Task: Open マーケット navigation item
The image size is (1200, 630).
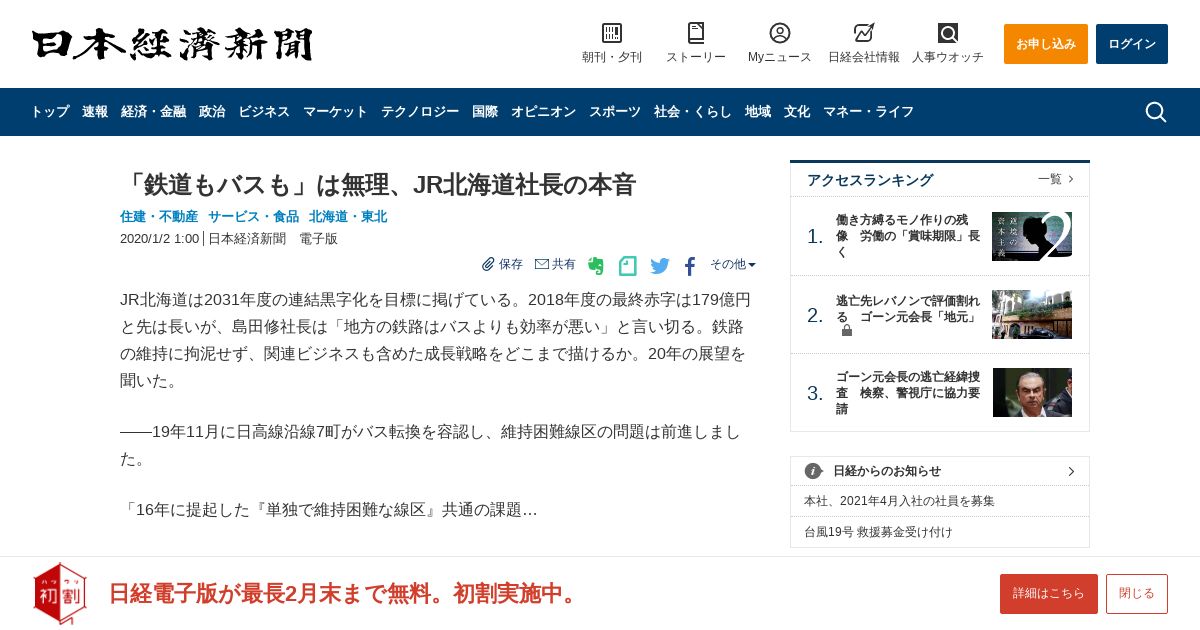Action: point(335,112)
